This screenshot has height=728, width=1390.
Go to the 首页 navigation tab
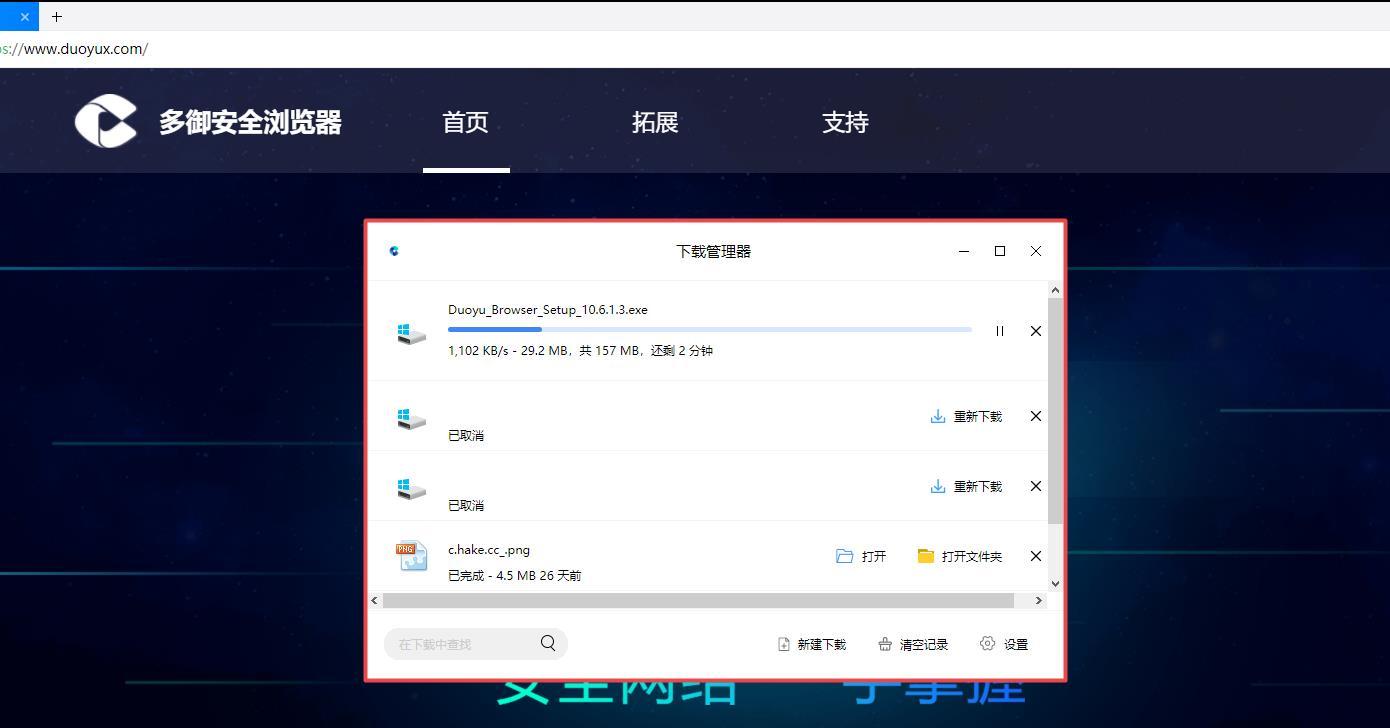pos(466,122)
